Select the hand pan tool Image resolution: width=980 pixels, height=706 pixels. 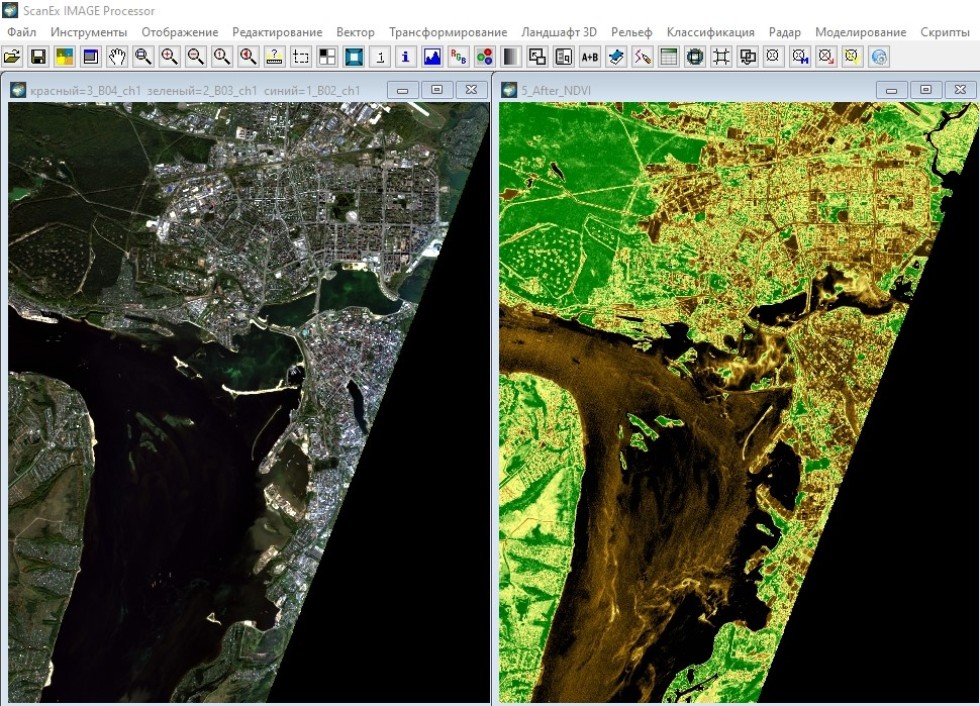pyautogui.click(x=117, y=57)
